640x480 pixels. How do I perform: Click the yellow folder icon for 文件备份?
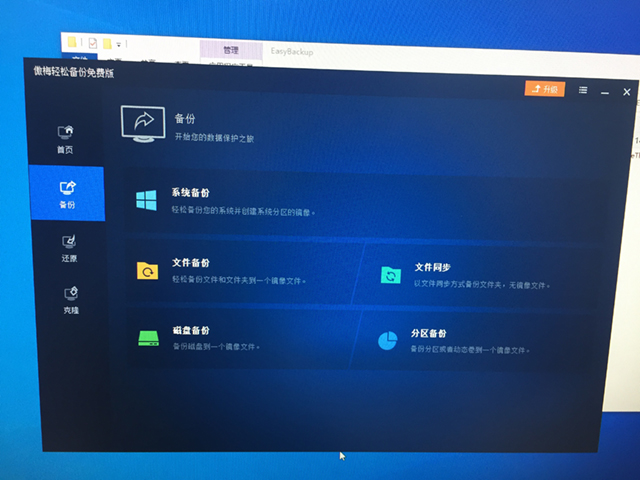click(147, 271)
